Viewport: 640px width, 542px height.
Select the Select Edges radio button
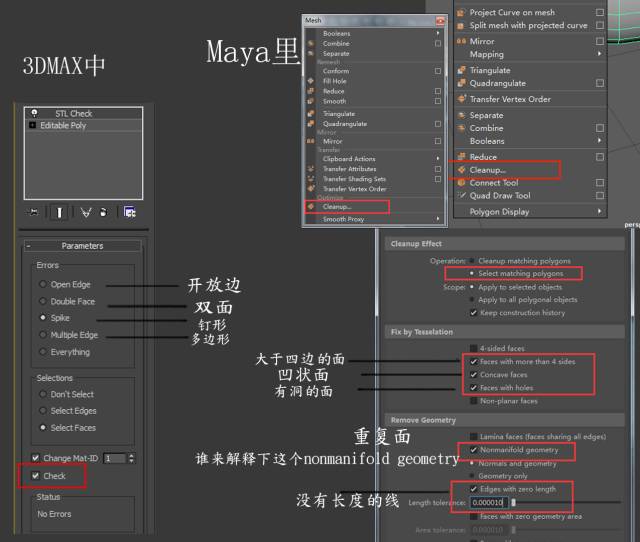tap(42, 410)
